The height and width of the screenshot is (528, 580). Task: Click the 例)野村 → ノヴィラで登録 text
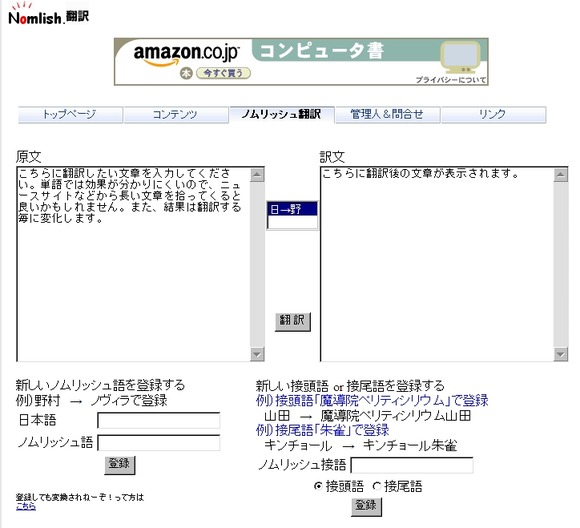(91, 400)
